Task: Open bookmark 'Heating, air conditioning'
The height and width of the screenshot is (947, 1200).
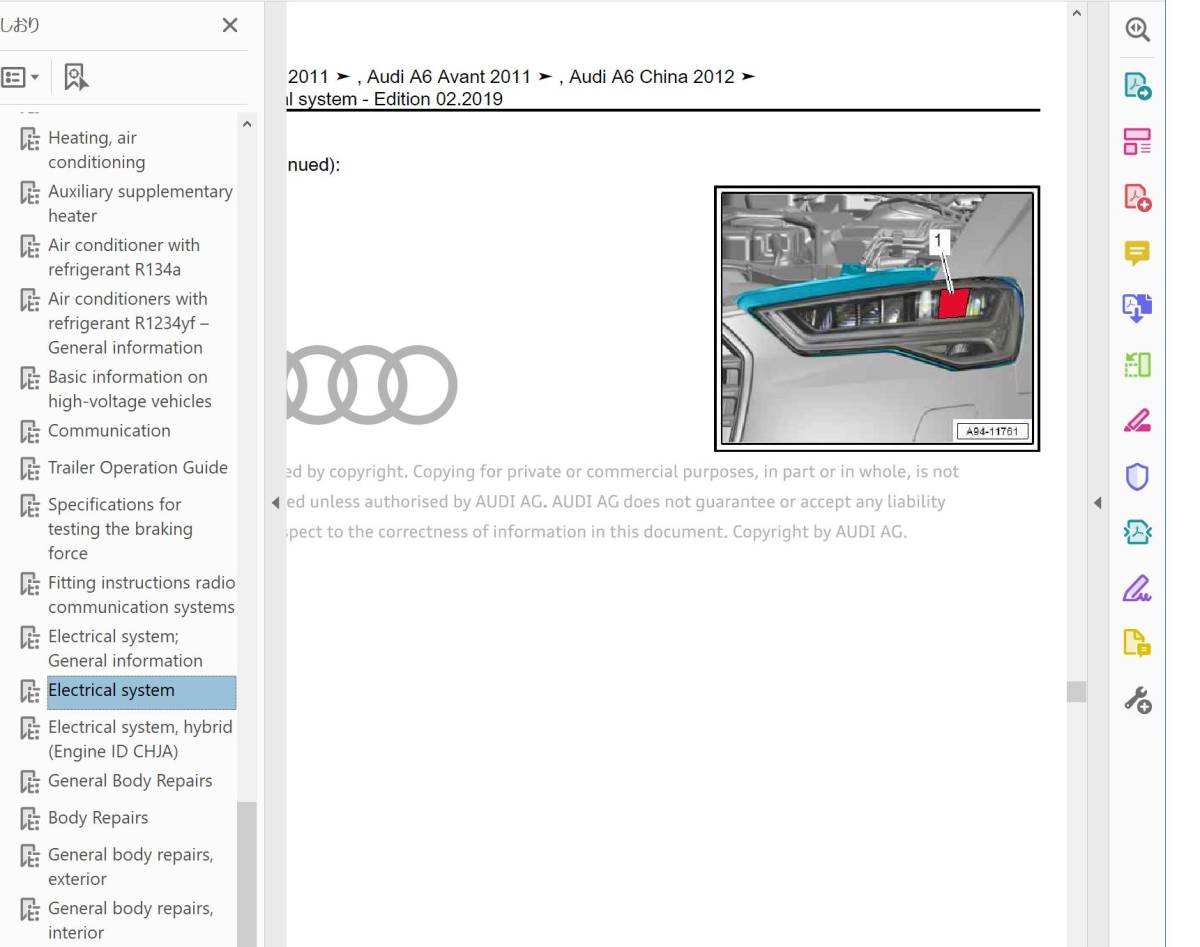Action: pos(96,150)
